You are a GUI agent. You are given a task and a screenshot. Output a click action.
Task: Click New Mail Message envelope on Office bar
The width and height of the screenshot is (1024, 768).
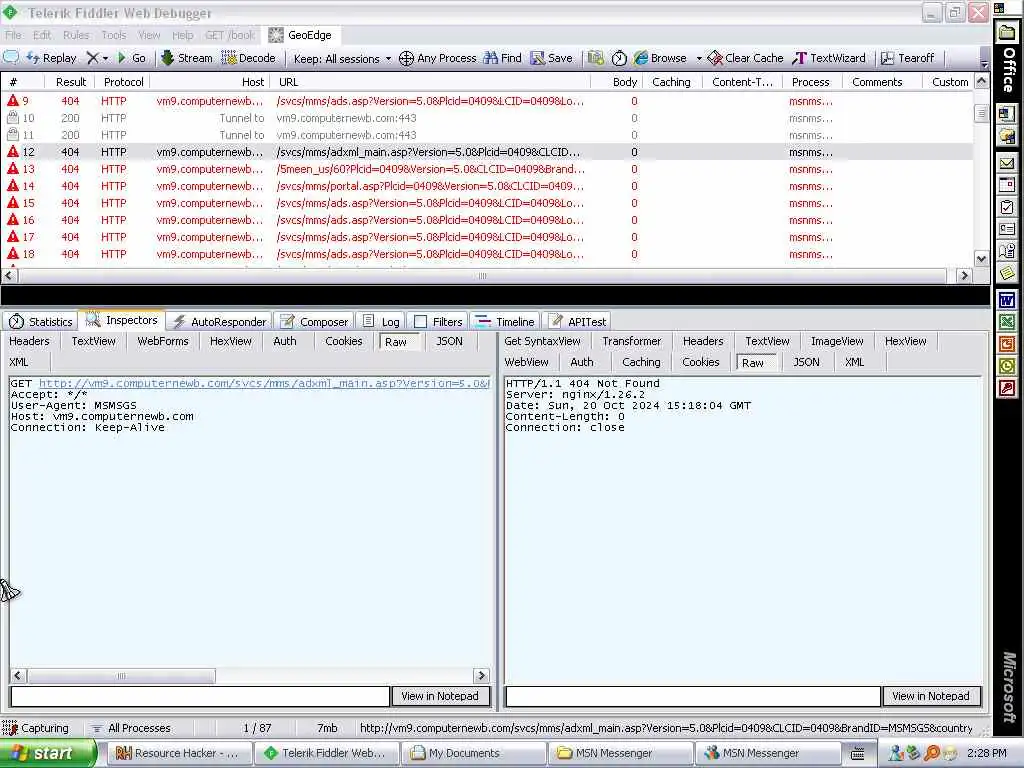tap(1006, 164)
